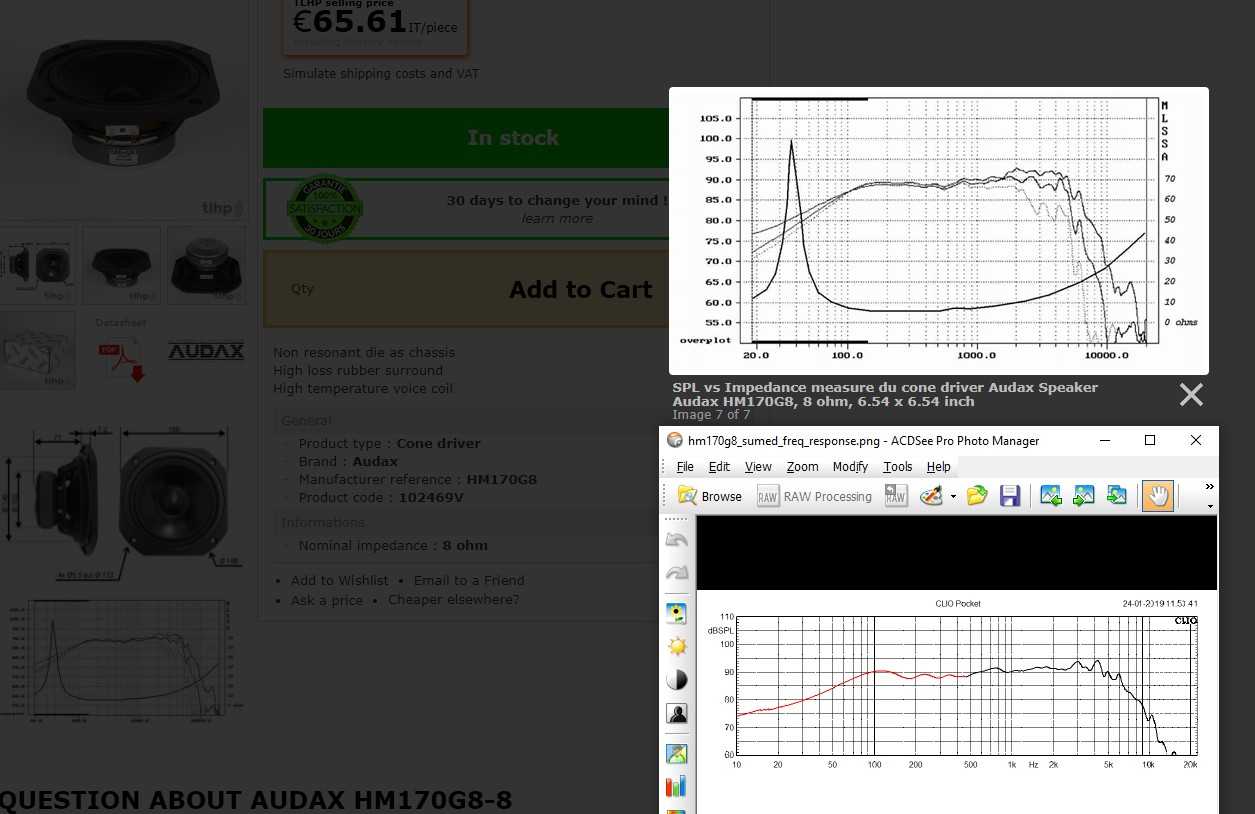The image size is (1255, 814).
Task: Open toolbar options small arrow under chevron
Action: [x=1209, y=506]
